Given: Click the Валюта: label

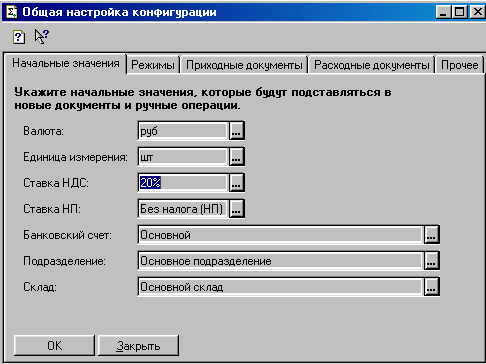Looking at the screenshot, I should pos(43,131).
